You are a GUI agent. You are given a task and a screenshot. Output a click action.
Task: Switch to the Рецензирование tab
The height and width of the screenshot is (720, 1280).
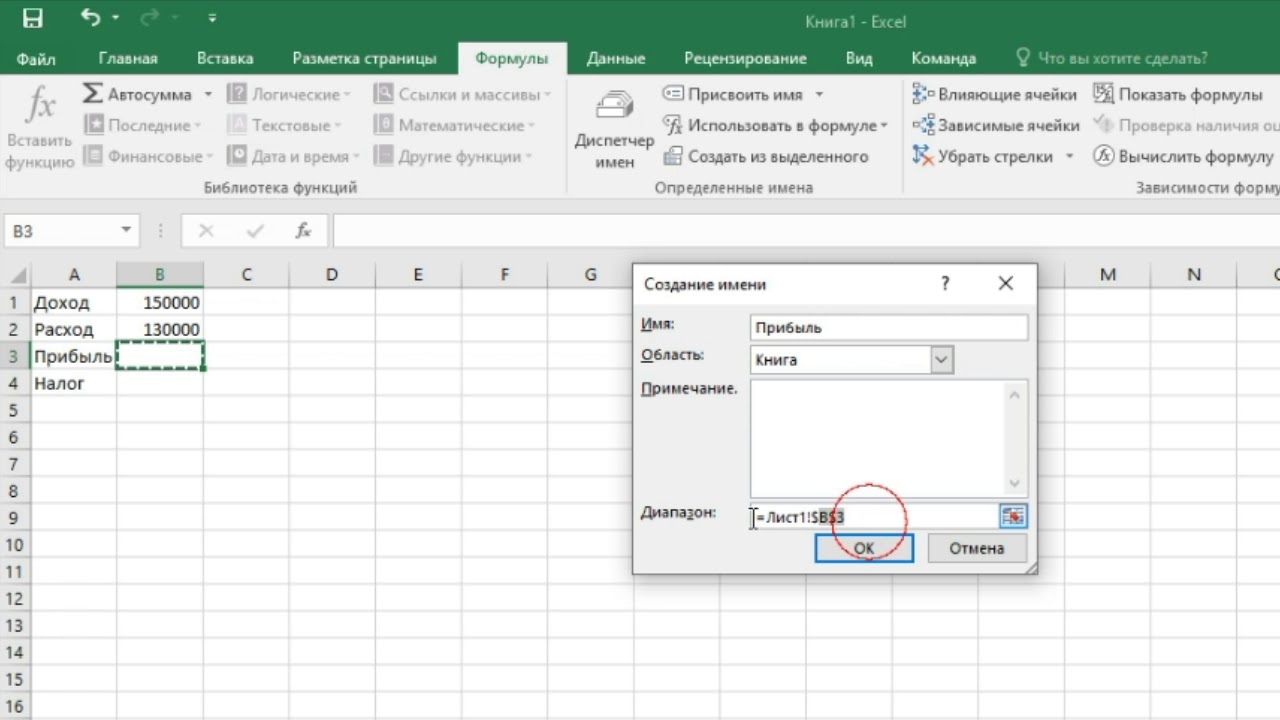(x=745, y=58)
